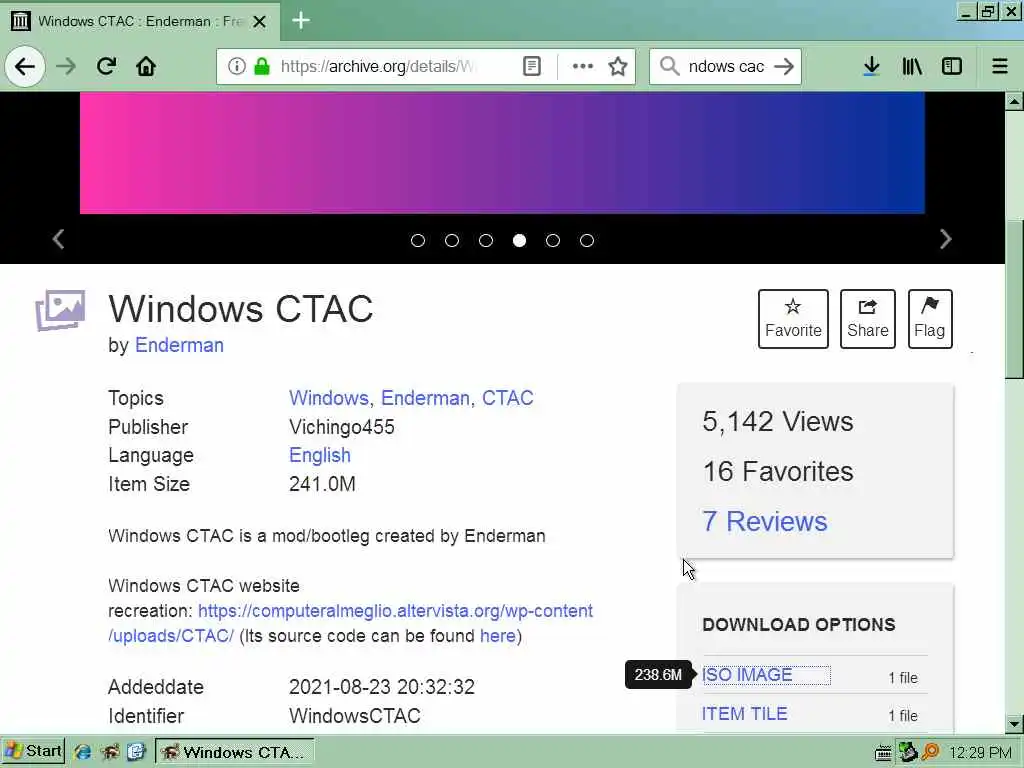Image resolution: width=1024 pixels, height=768 pixels.
Task: Click the WindowsCTAC identifier value
Action: click(355, 716)
